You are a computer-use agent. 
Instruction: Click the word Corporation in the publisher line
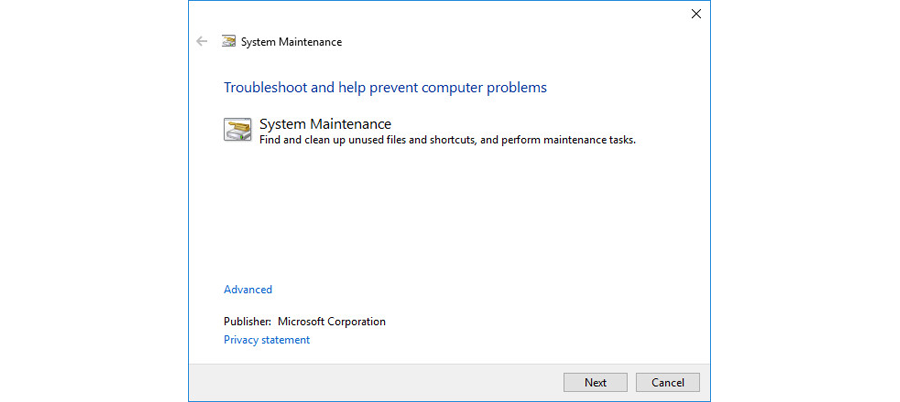pos(356,322)
